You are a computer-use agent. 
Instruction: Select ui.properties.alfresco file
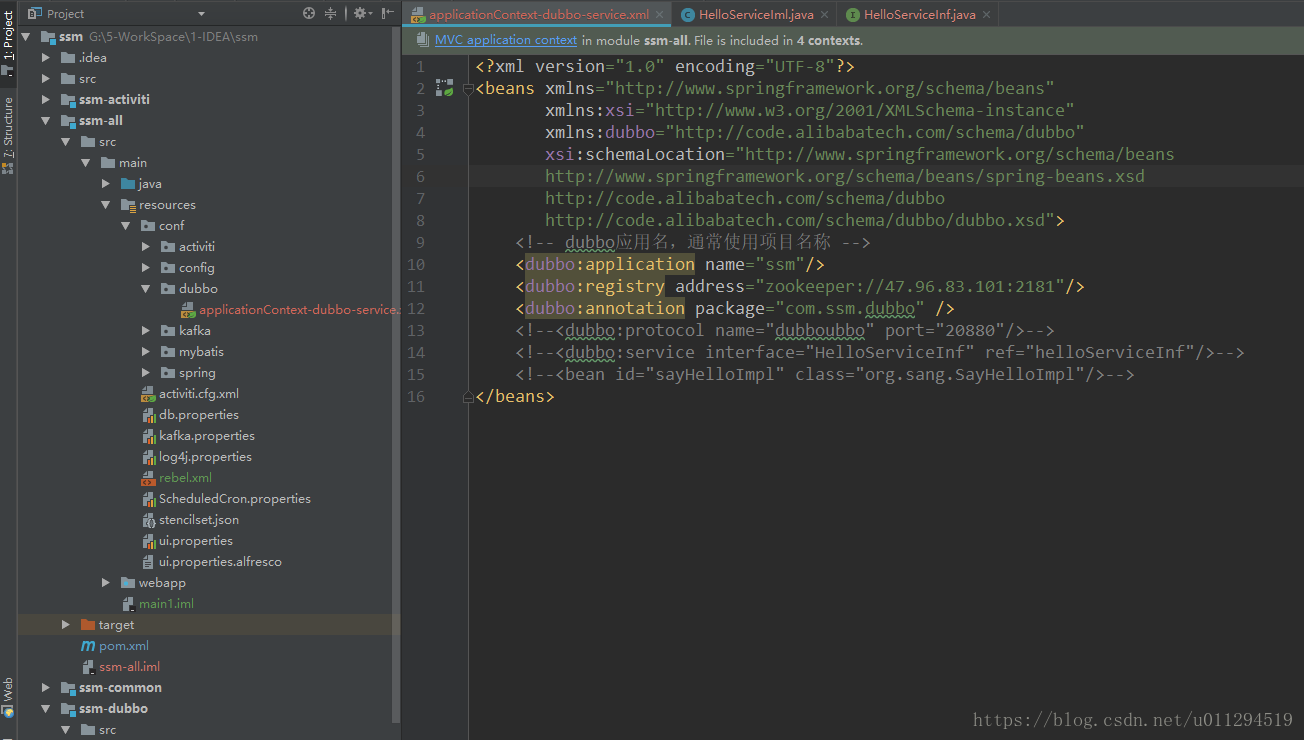click(220, 562)
